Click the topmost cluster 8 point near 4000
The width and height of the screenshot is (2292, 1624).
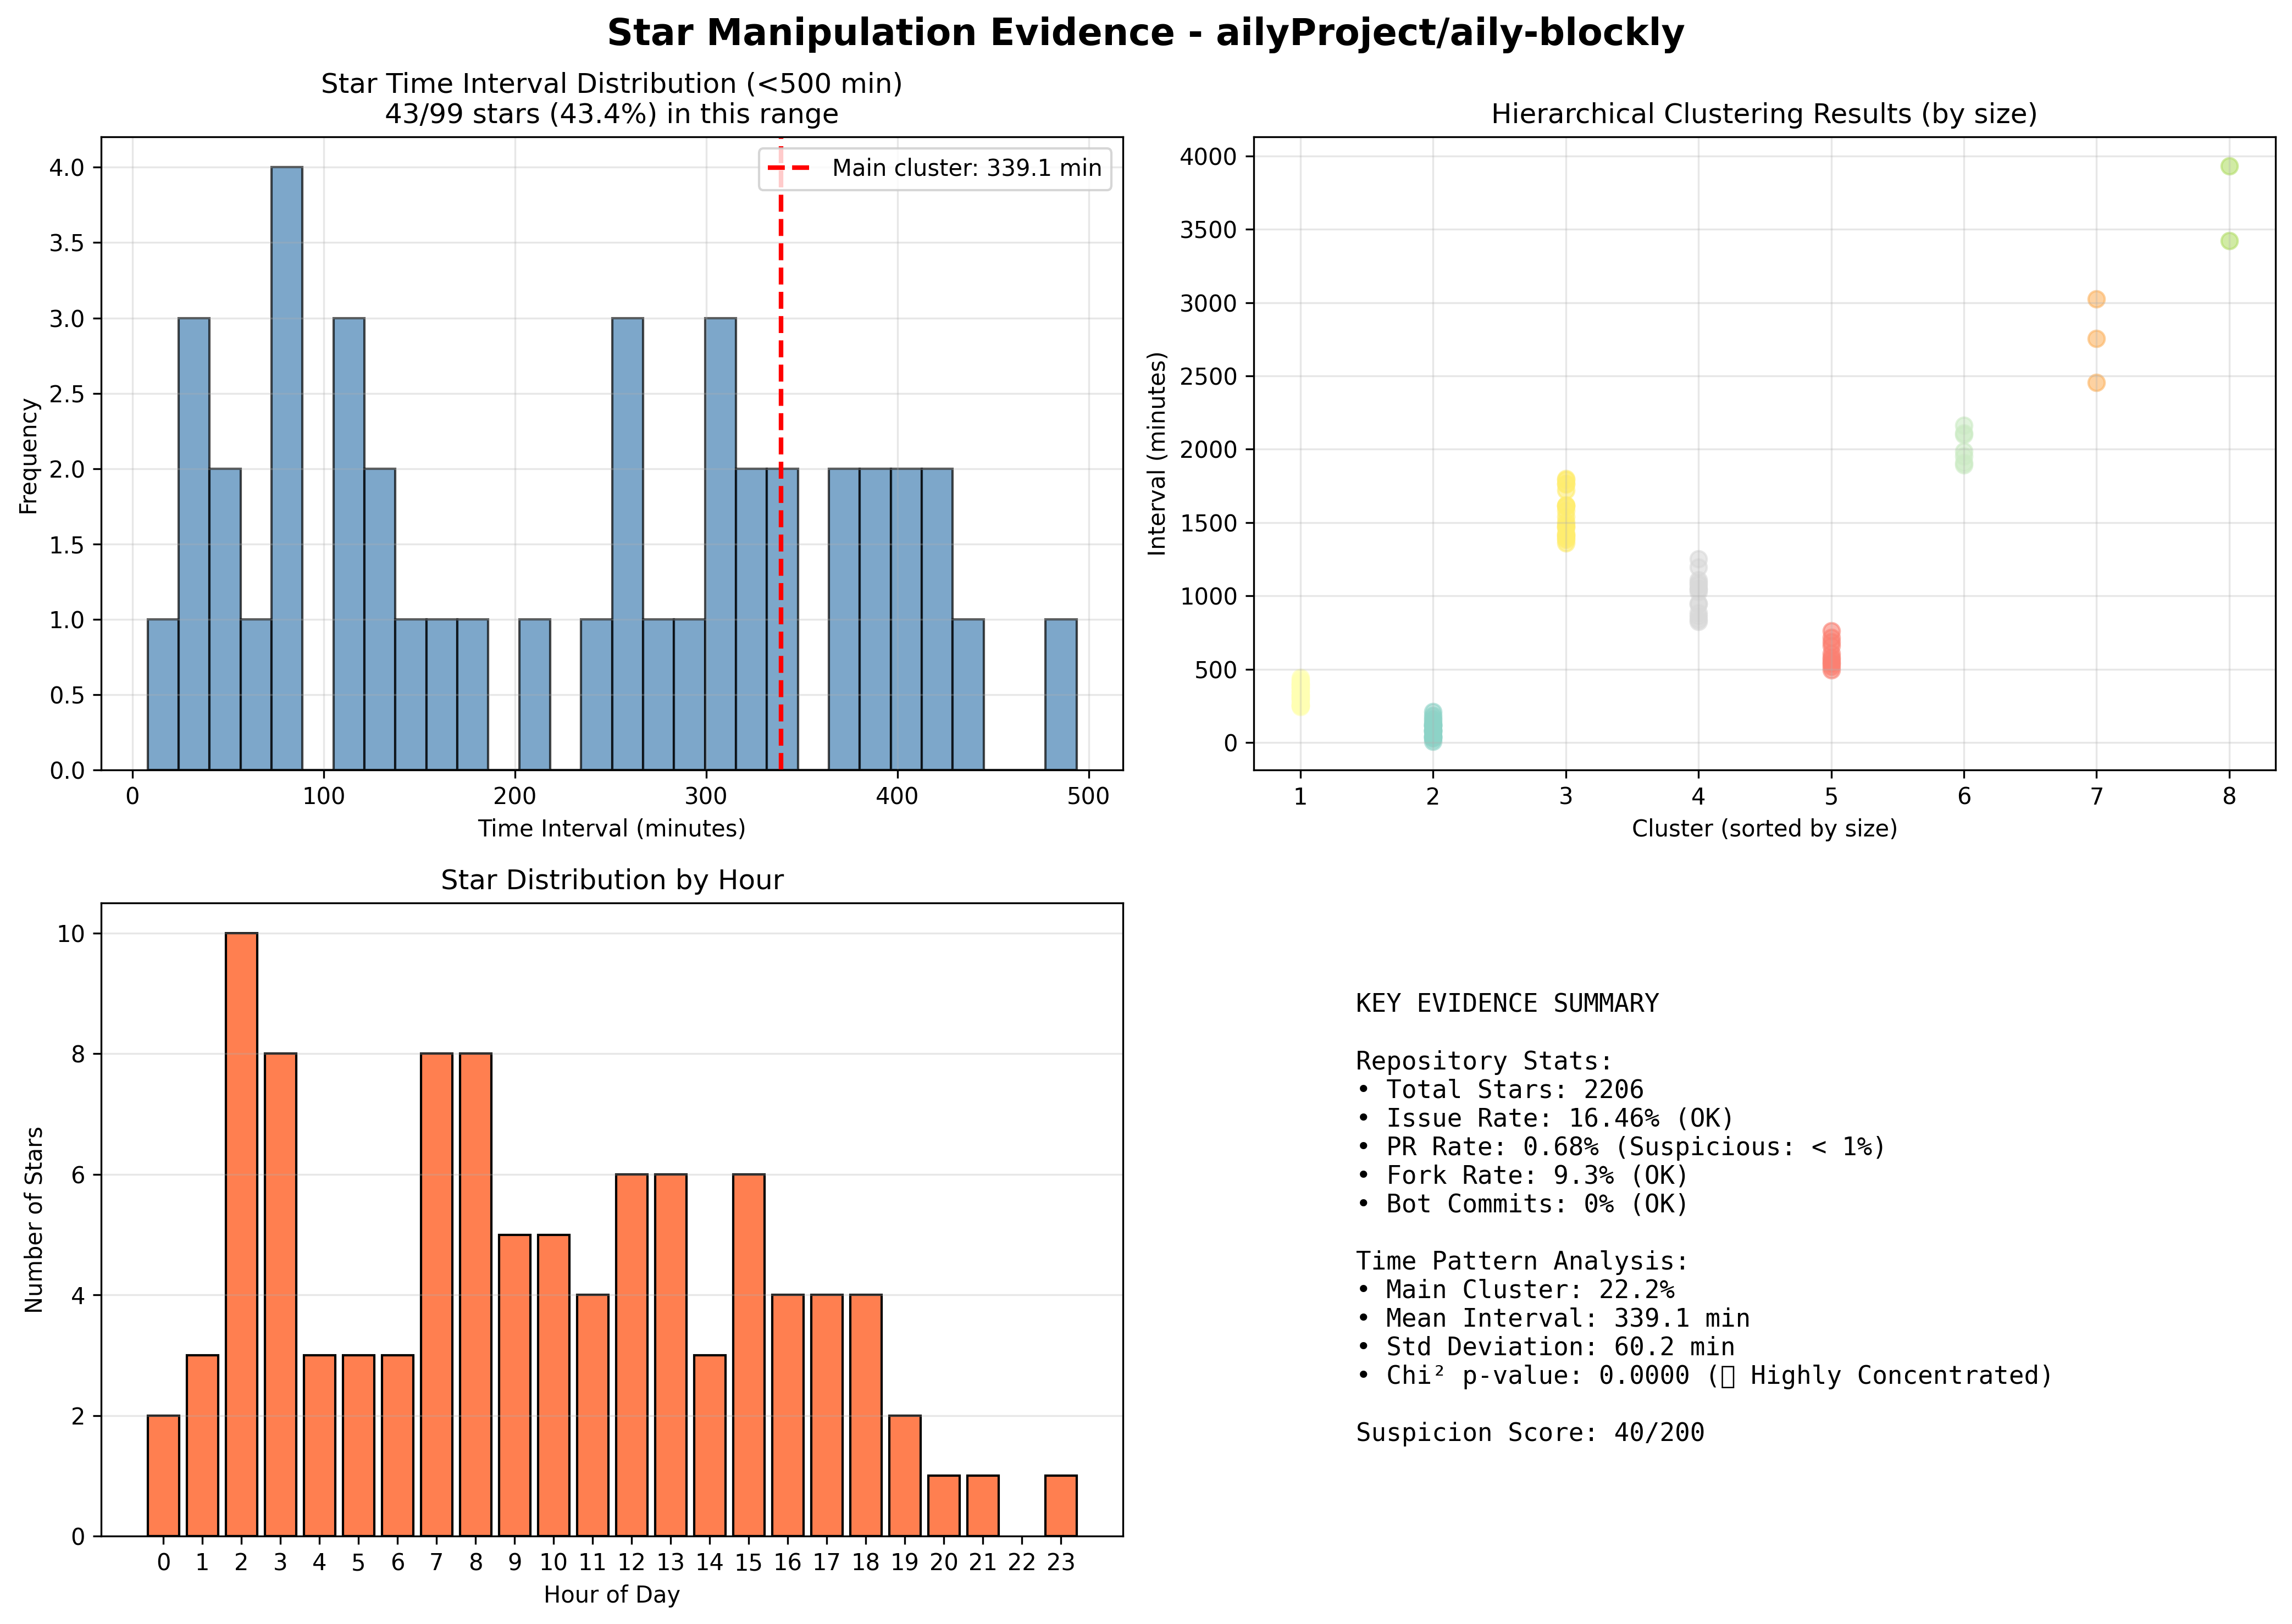coord(2229,166)
